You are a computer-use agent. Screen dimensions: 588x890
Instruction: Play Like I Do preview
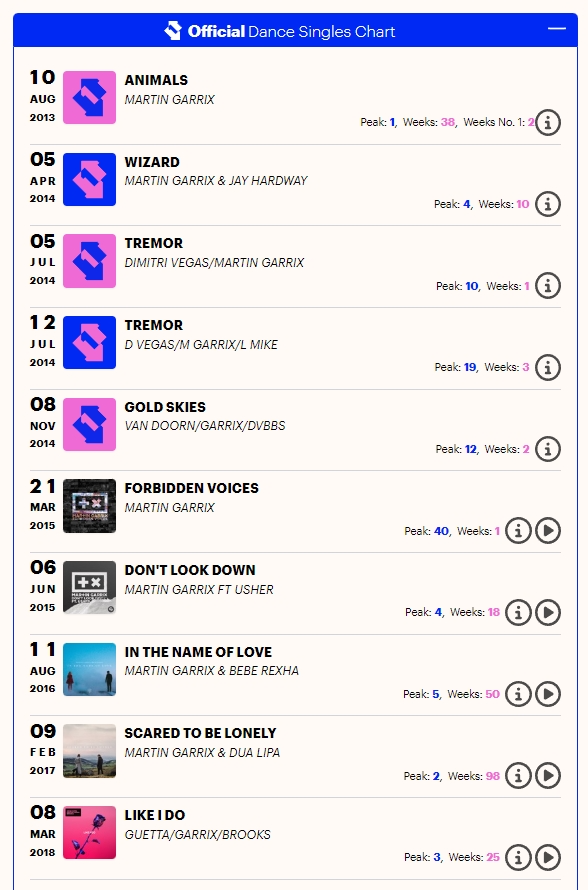548,857
